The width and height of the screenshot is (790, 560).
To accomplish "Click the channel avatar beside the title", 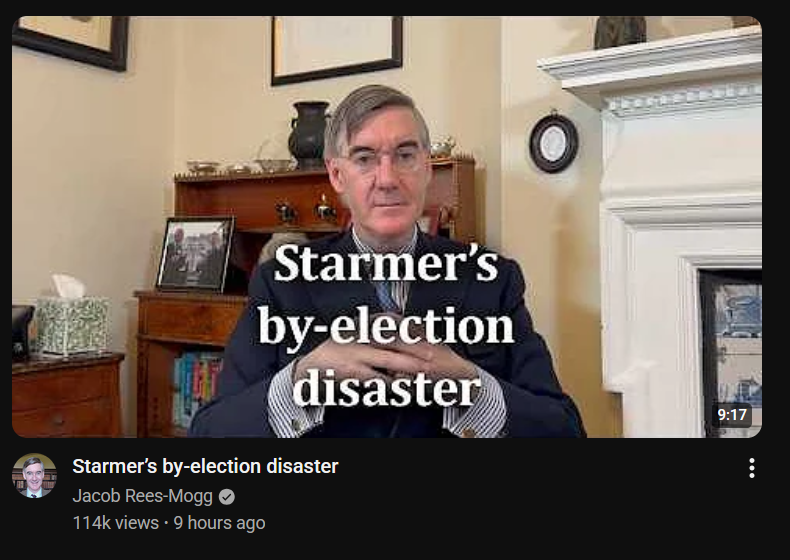I will [34, 475].
